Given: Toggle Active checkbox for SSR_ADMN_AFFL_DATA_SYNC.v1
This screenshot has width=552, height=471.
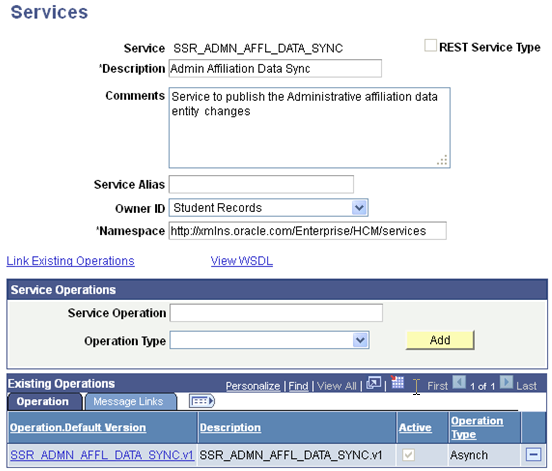Looking at the screenshot, I should (x=408, y=455).
